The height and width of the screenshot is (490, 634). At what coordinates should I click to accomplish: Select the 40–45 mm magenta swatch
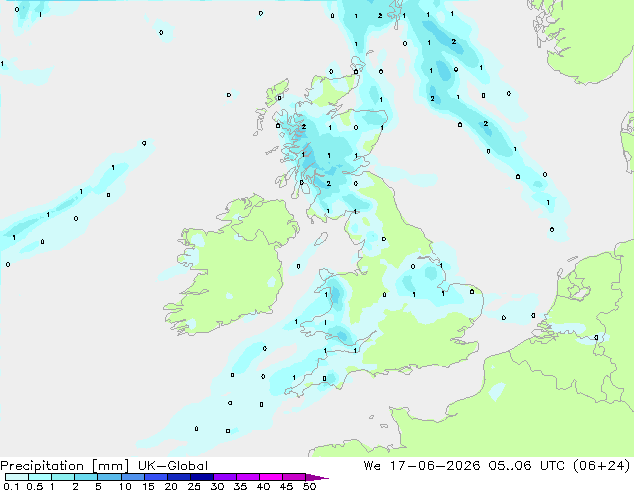click(271, 477)
